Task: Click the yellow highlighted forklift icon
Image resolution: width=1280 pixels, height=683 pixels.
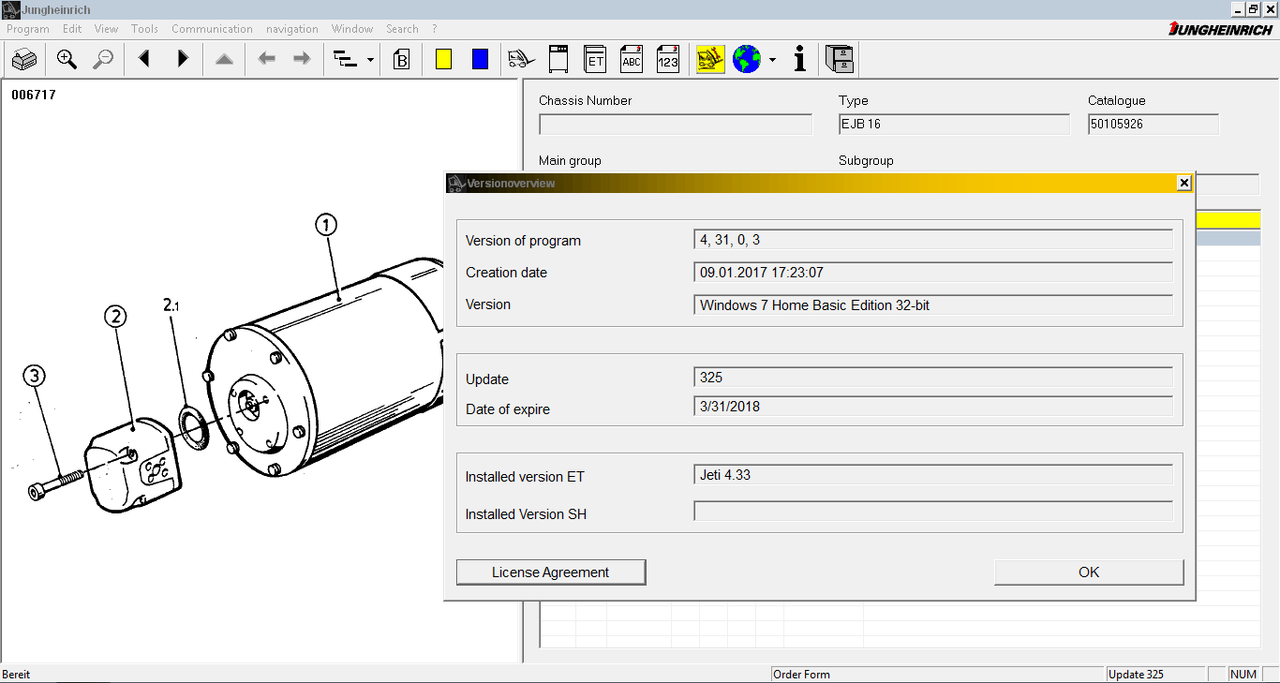Action: tap(710, 60)
